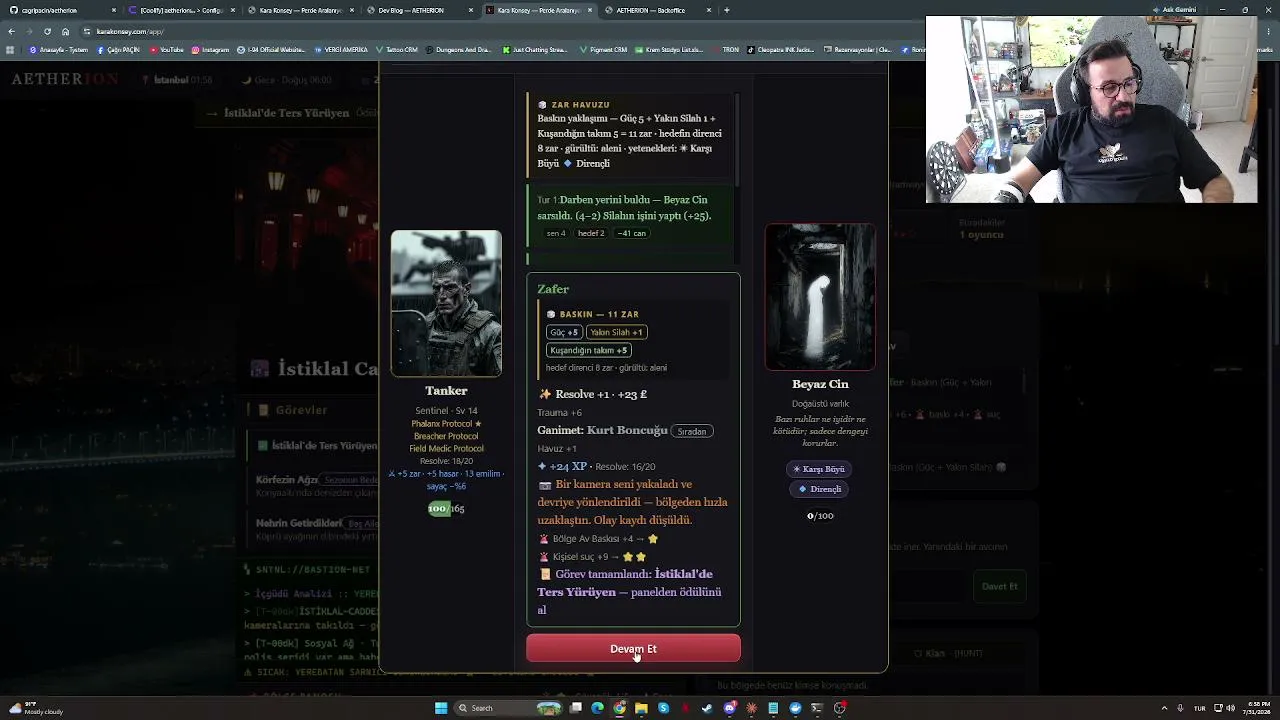This screenshot has height=720, width=1280.
Task: Click the Güç +5 dice chip
Action: tap(564, 332)
